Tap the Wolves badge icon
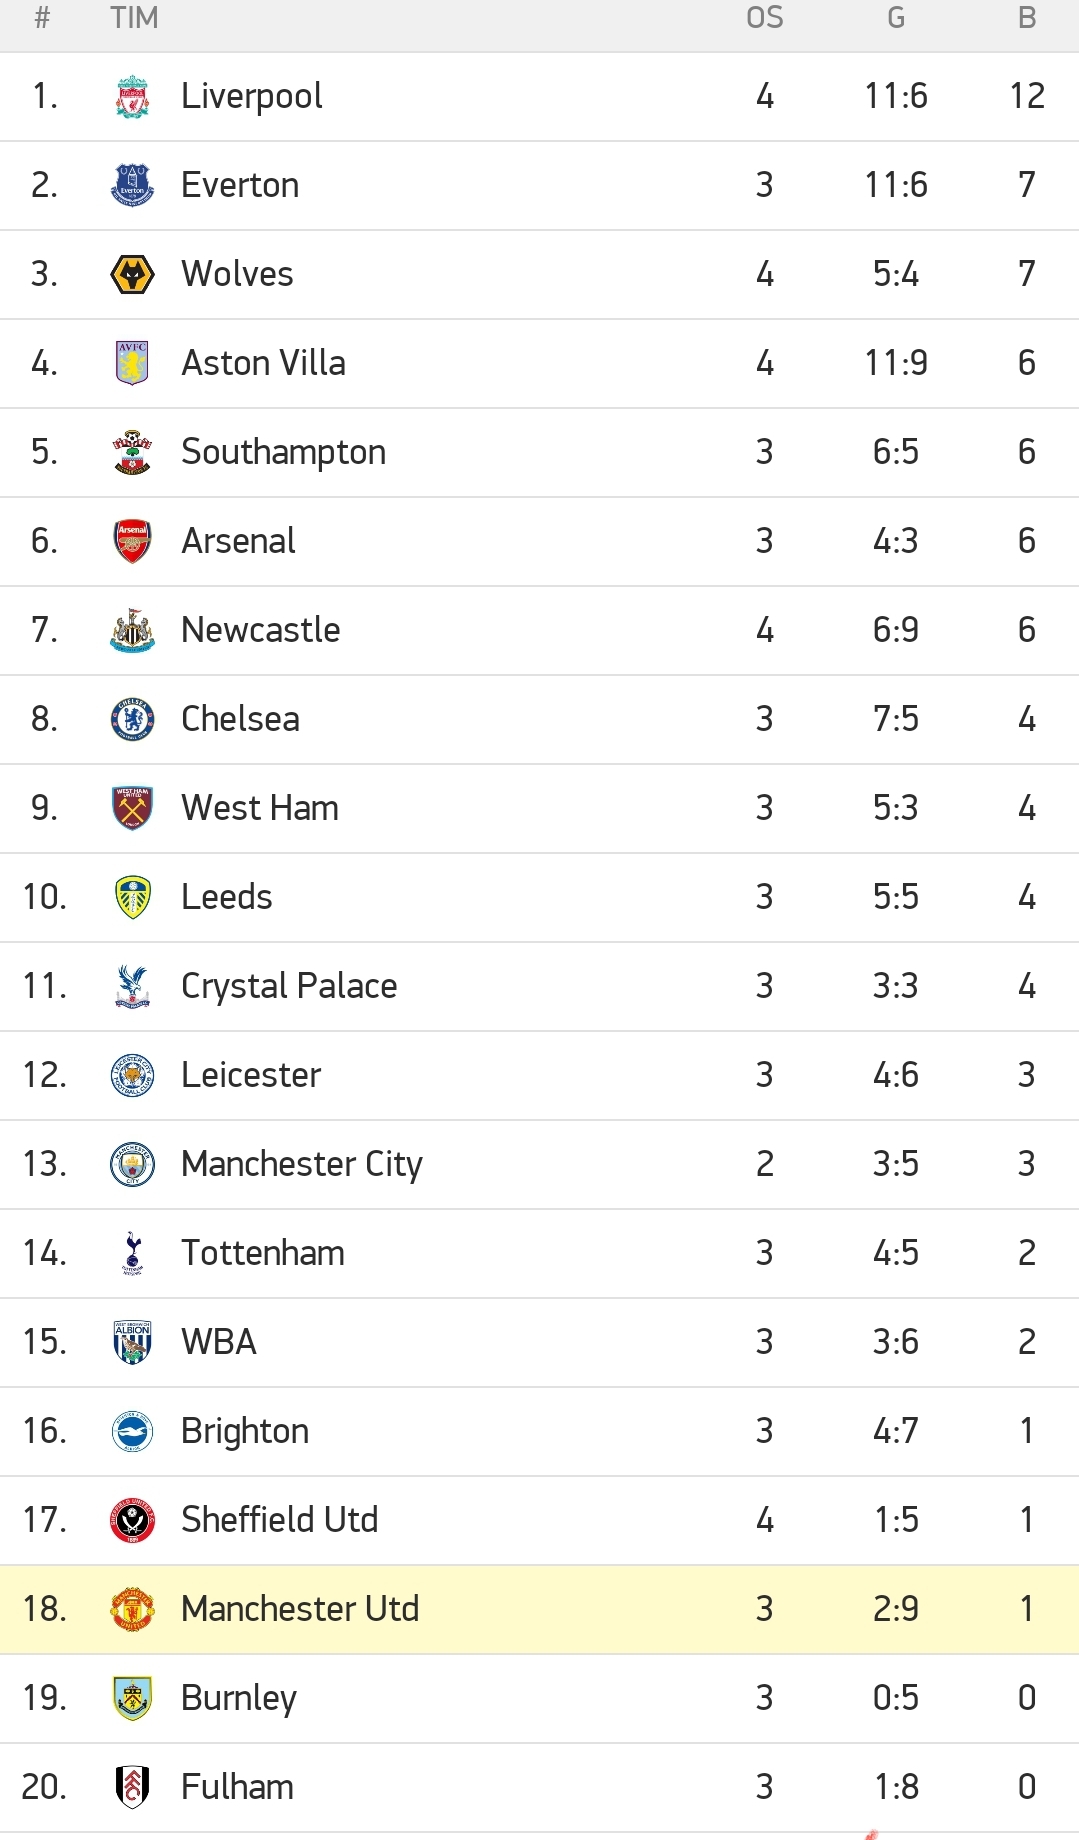The image size is (1079, 1840). click(132, 275)
